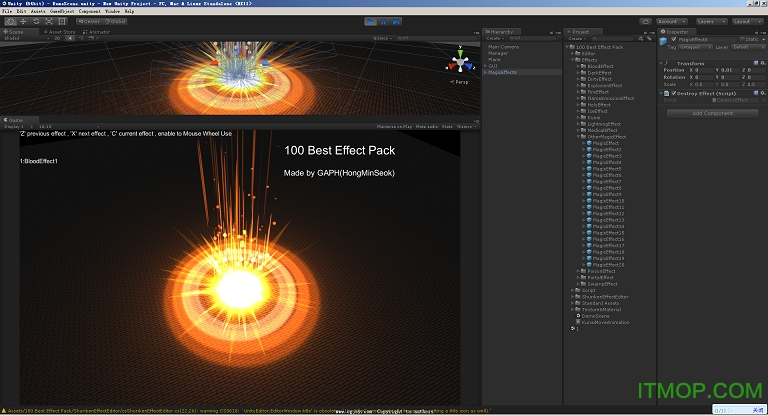
Task: Click the Step frame button
Action: click(396, 22)
